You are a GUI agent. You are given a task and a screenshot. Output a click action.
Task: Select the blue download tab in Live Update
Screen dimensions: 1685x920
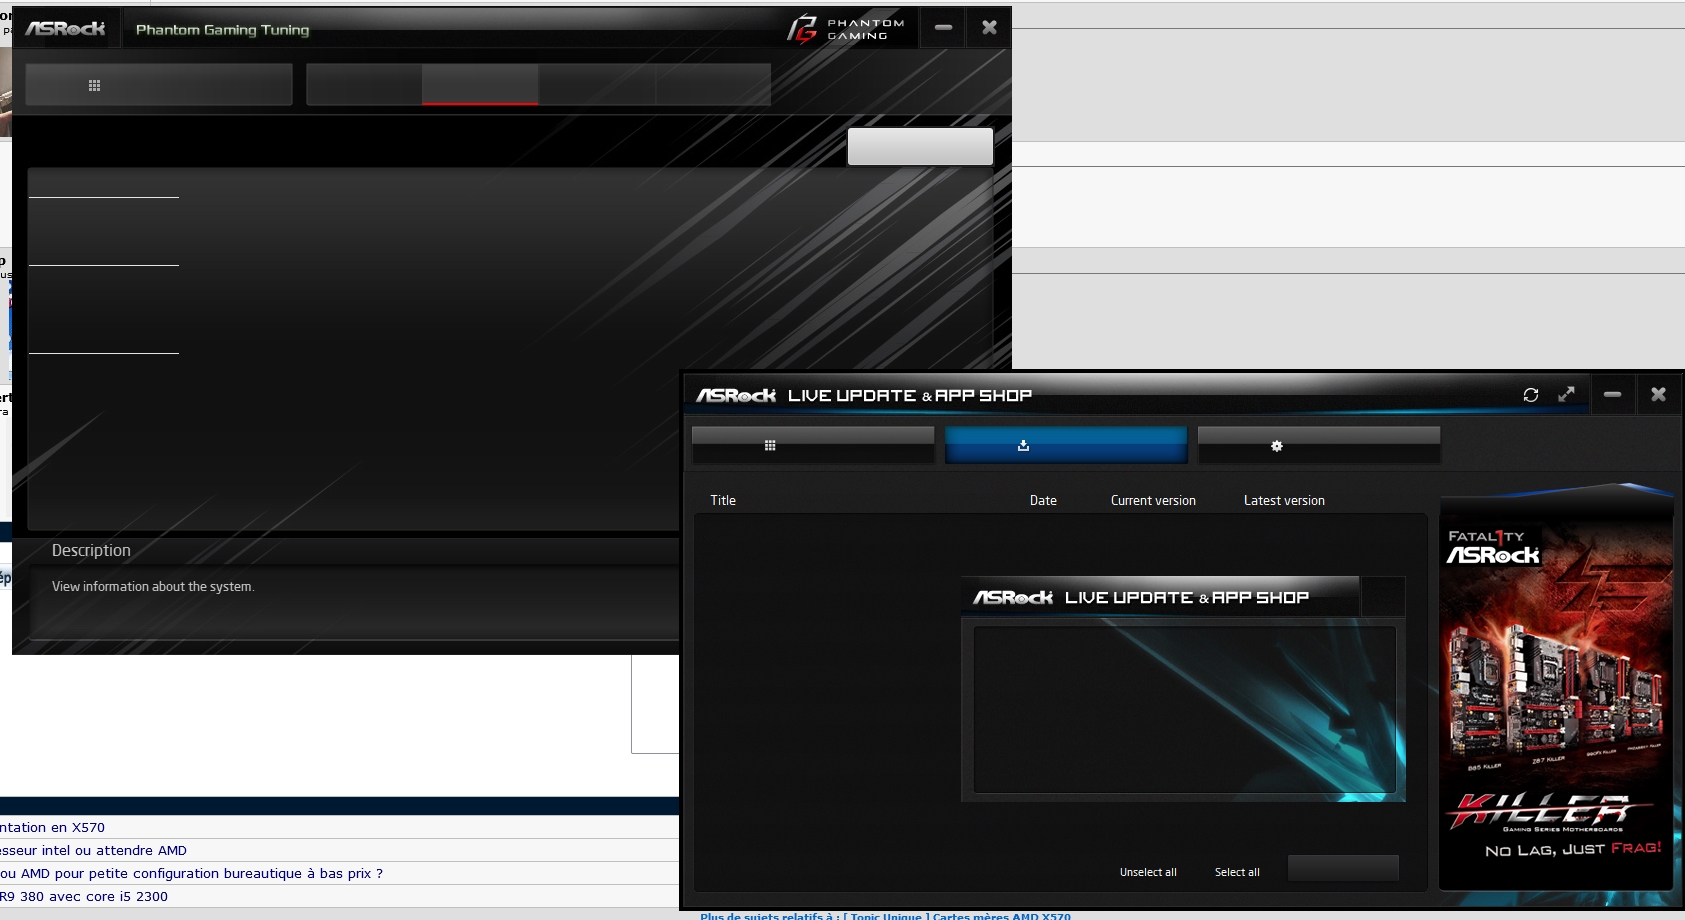(x=1065, y=446)
